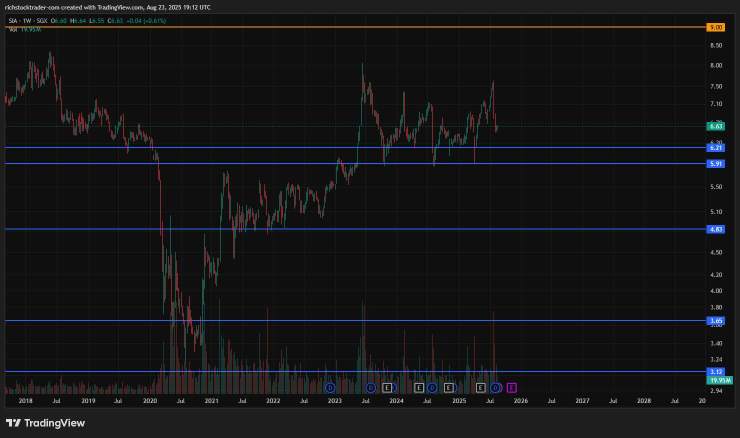740x438 pixels.
Task: Open the D dividend marker at Jul 2024
Action: click(432, 388)
